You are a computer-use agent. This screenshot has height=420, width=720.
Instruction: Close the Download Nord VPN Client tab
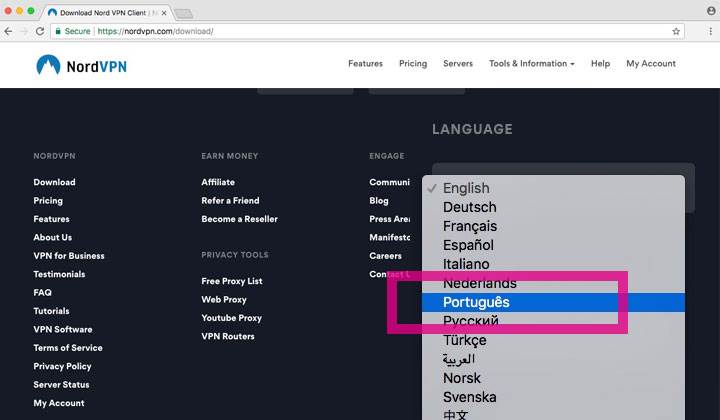pos(164,13)
